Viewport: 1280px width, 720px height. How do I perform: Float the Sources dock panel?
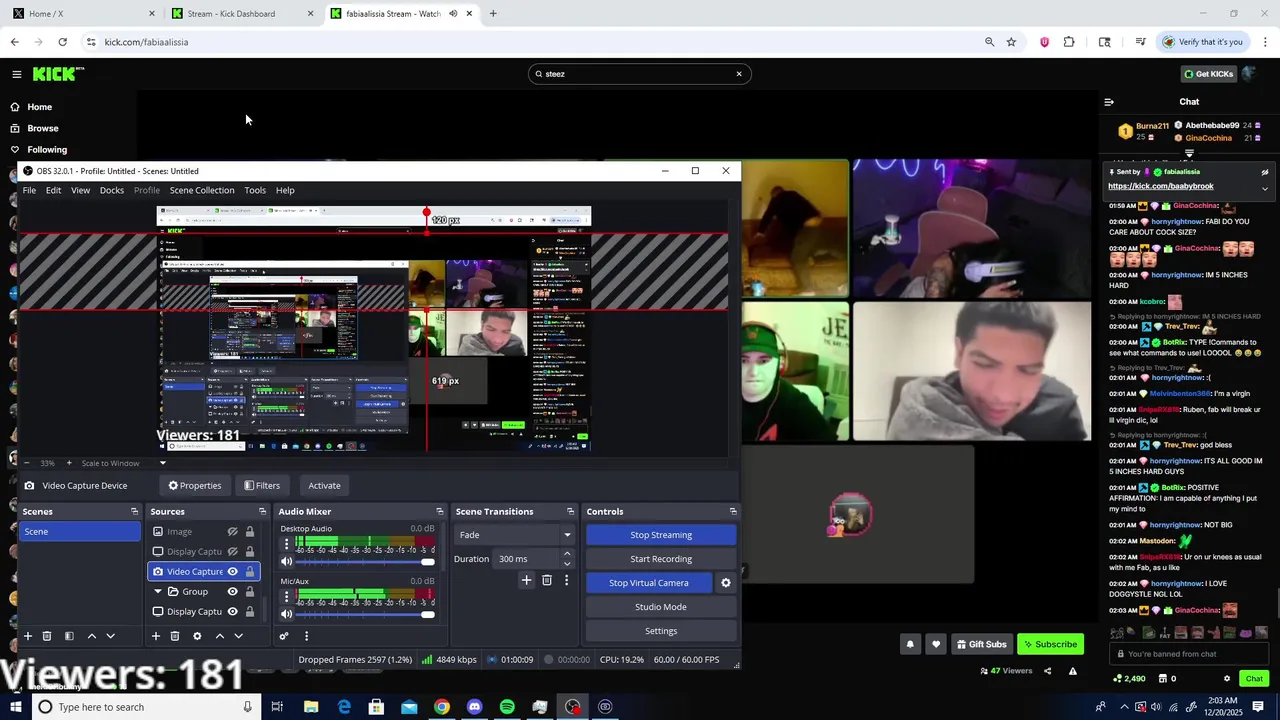click(262, 512)
